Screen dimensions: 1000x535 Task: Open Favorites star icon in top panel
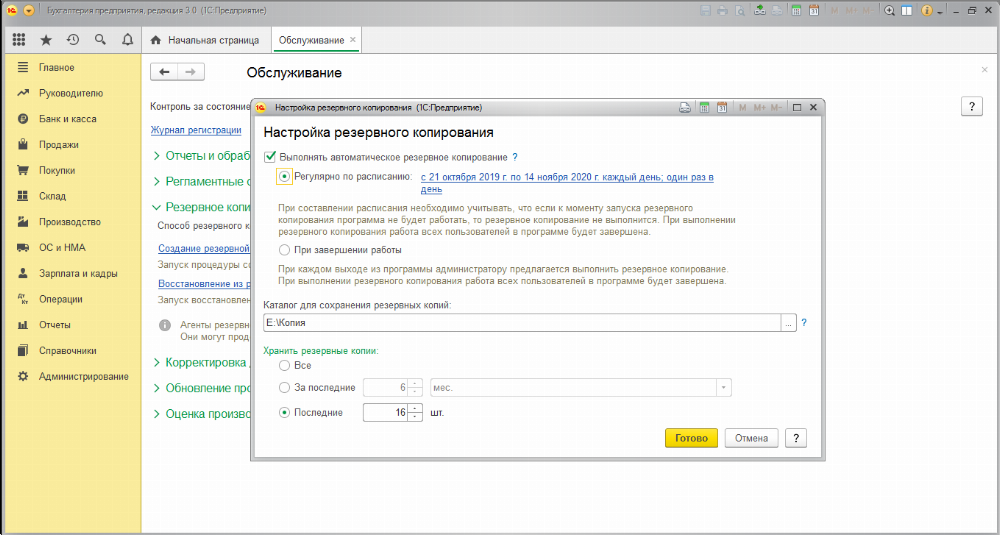point(46,40)
